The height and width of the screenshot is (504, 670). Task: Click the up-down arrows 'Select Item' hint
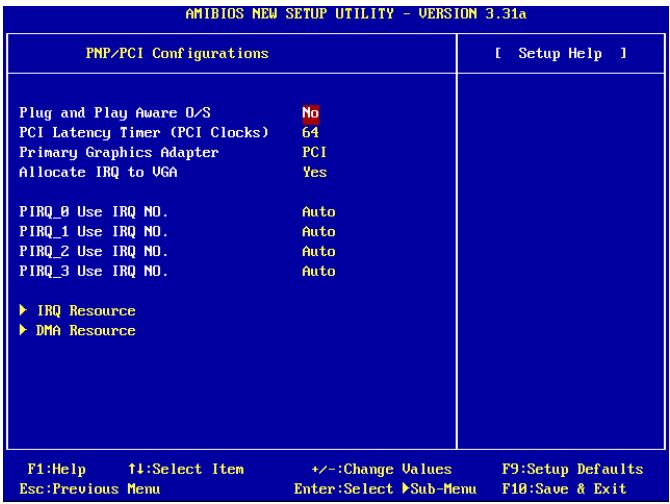click(186, 469)
